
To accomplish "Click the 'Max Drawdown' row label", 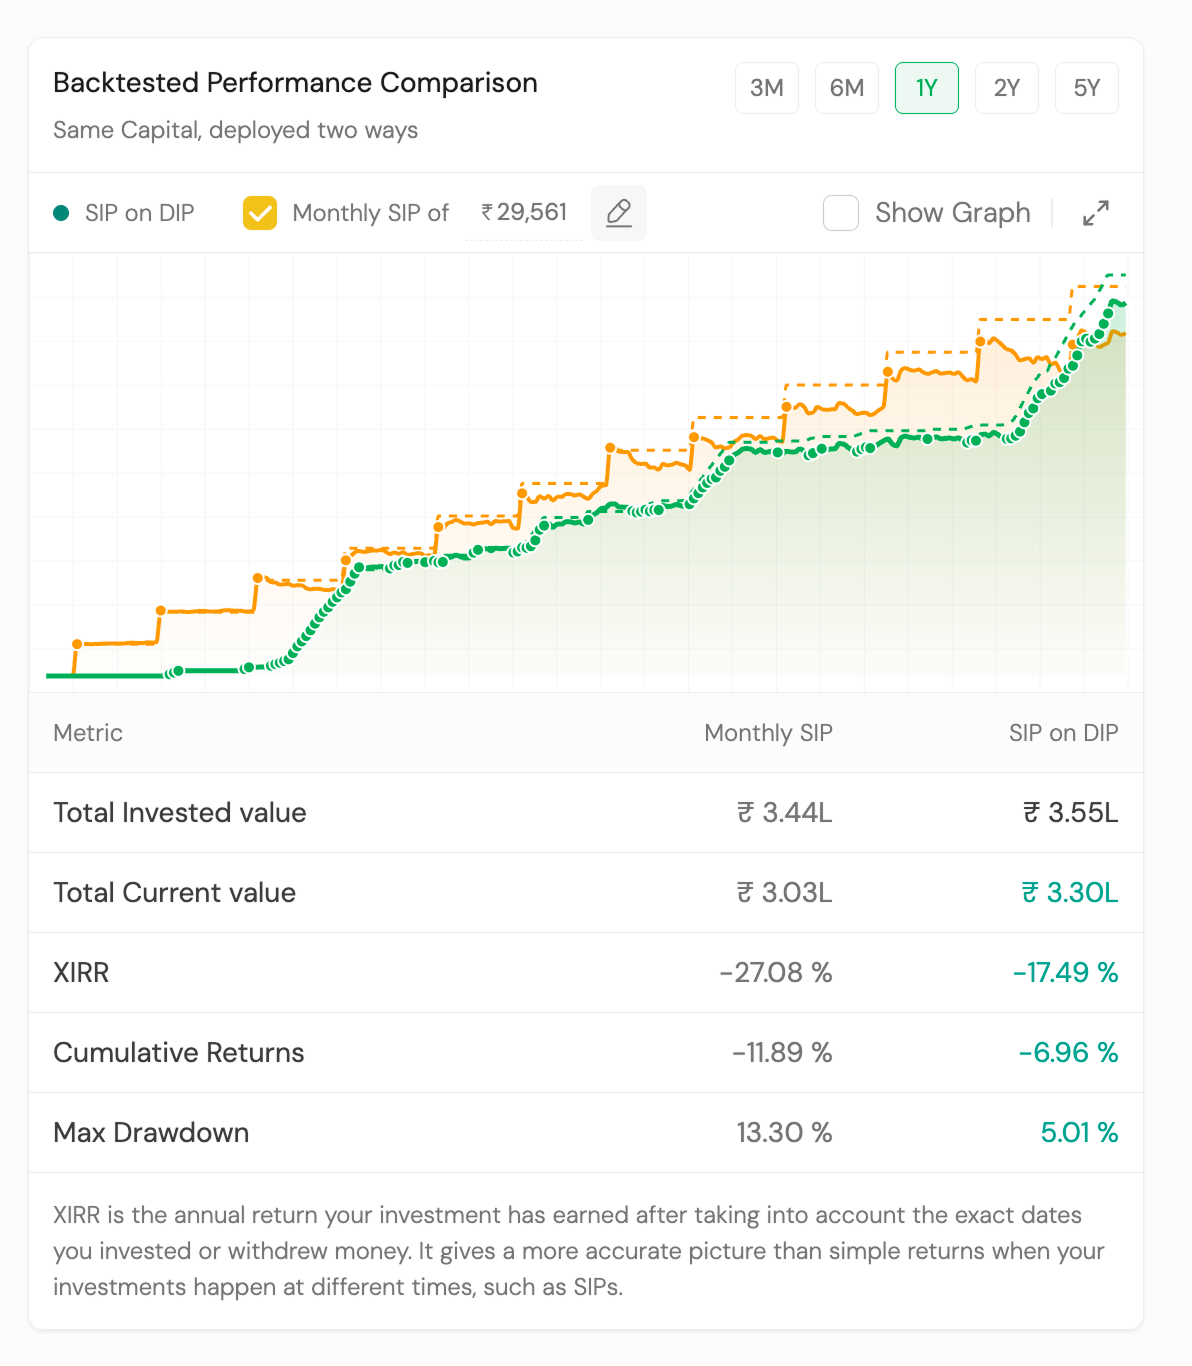I will pos(151,1133).
